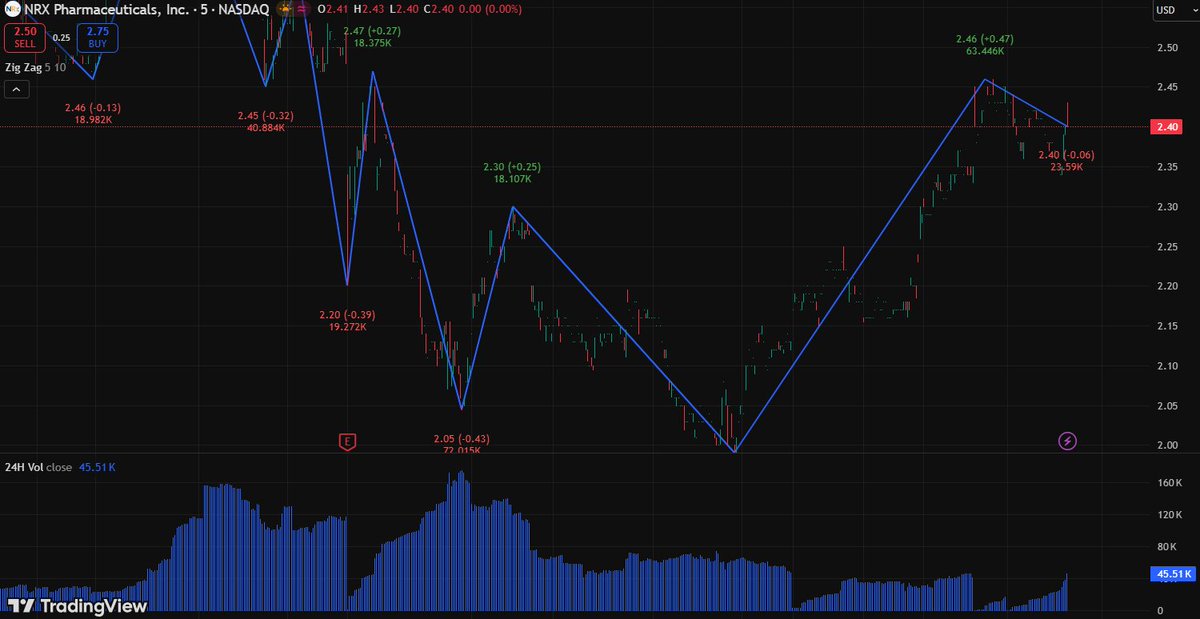
Task: Click the 0.00 (0.00%) change value
Action: click(491, 10)
